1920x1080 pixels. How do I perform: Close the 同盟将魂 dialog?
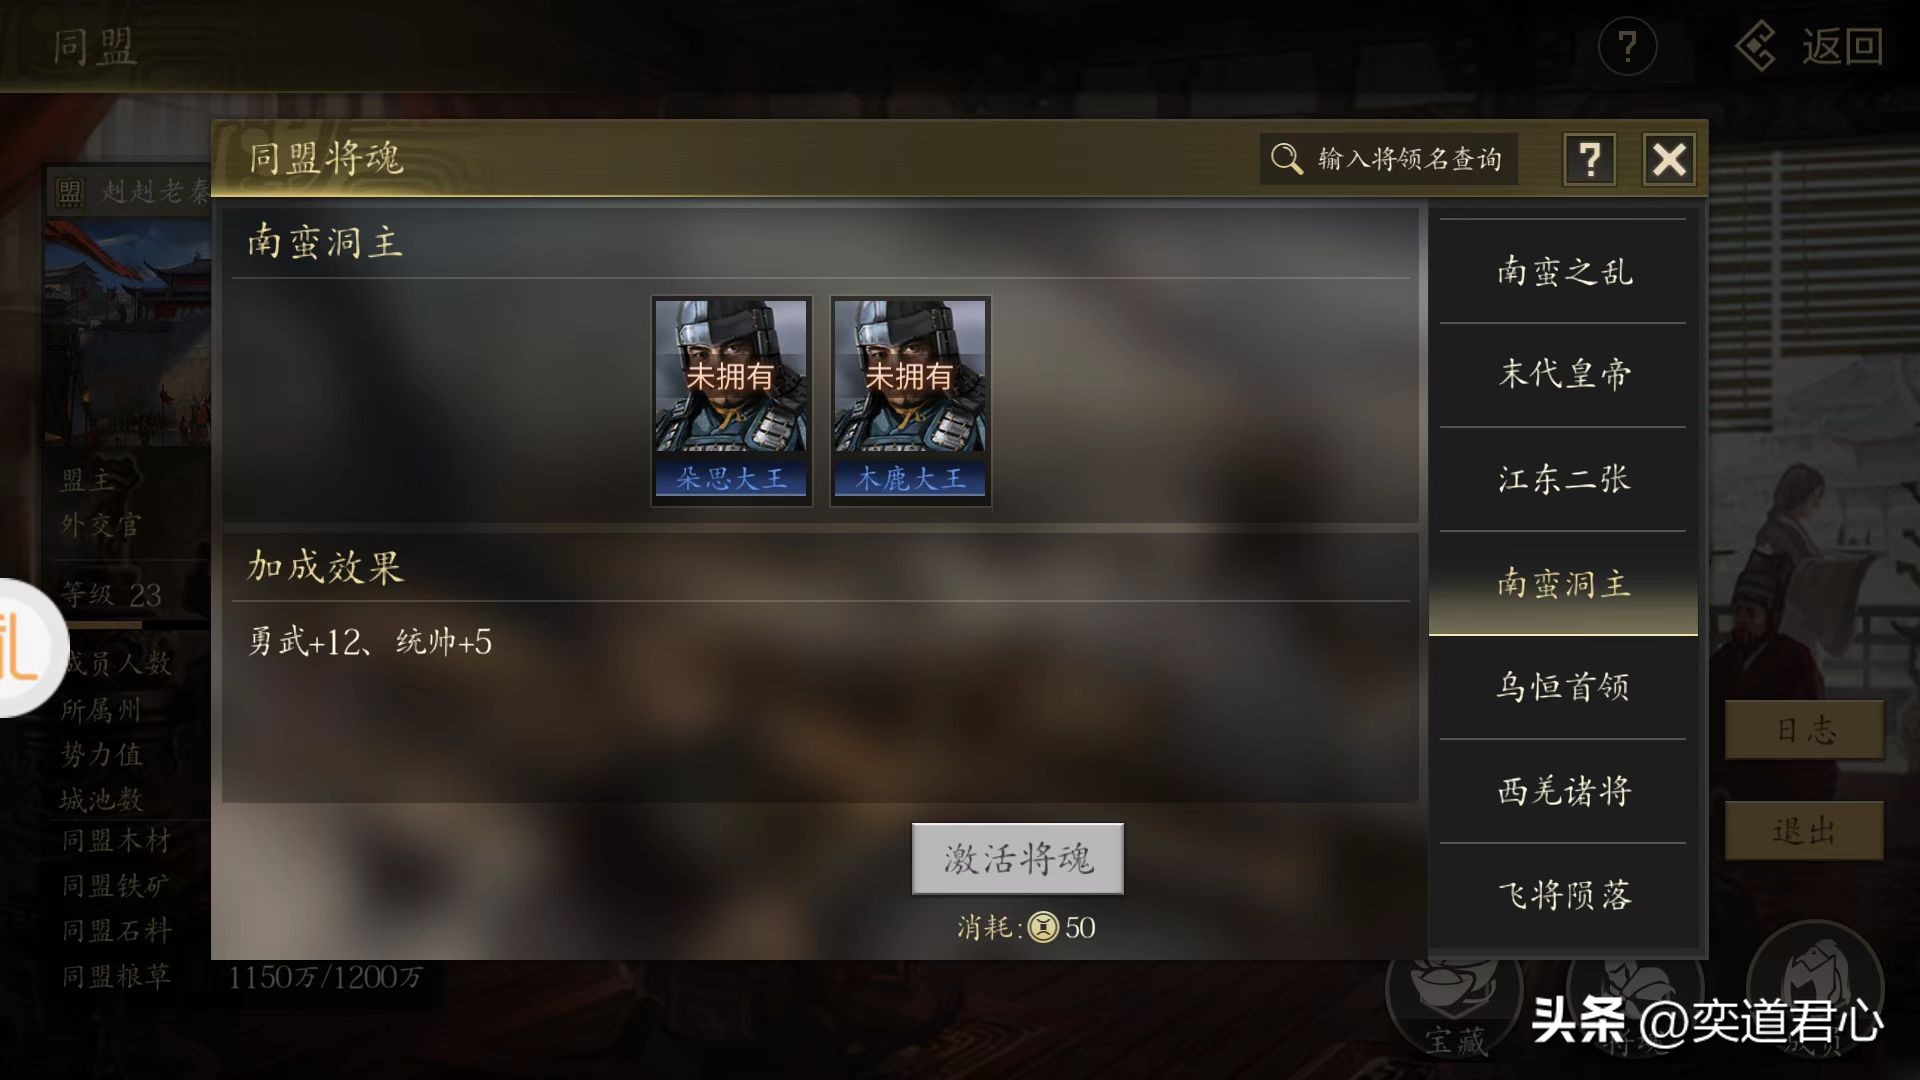tap(1669, 159)
